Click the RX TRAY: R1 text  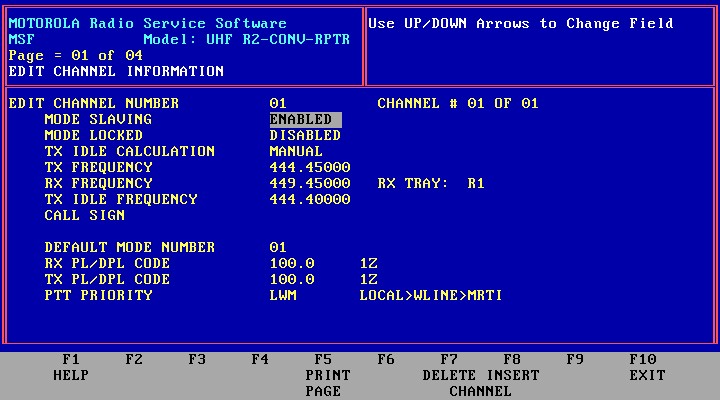[x=431, y=183]
